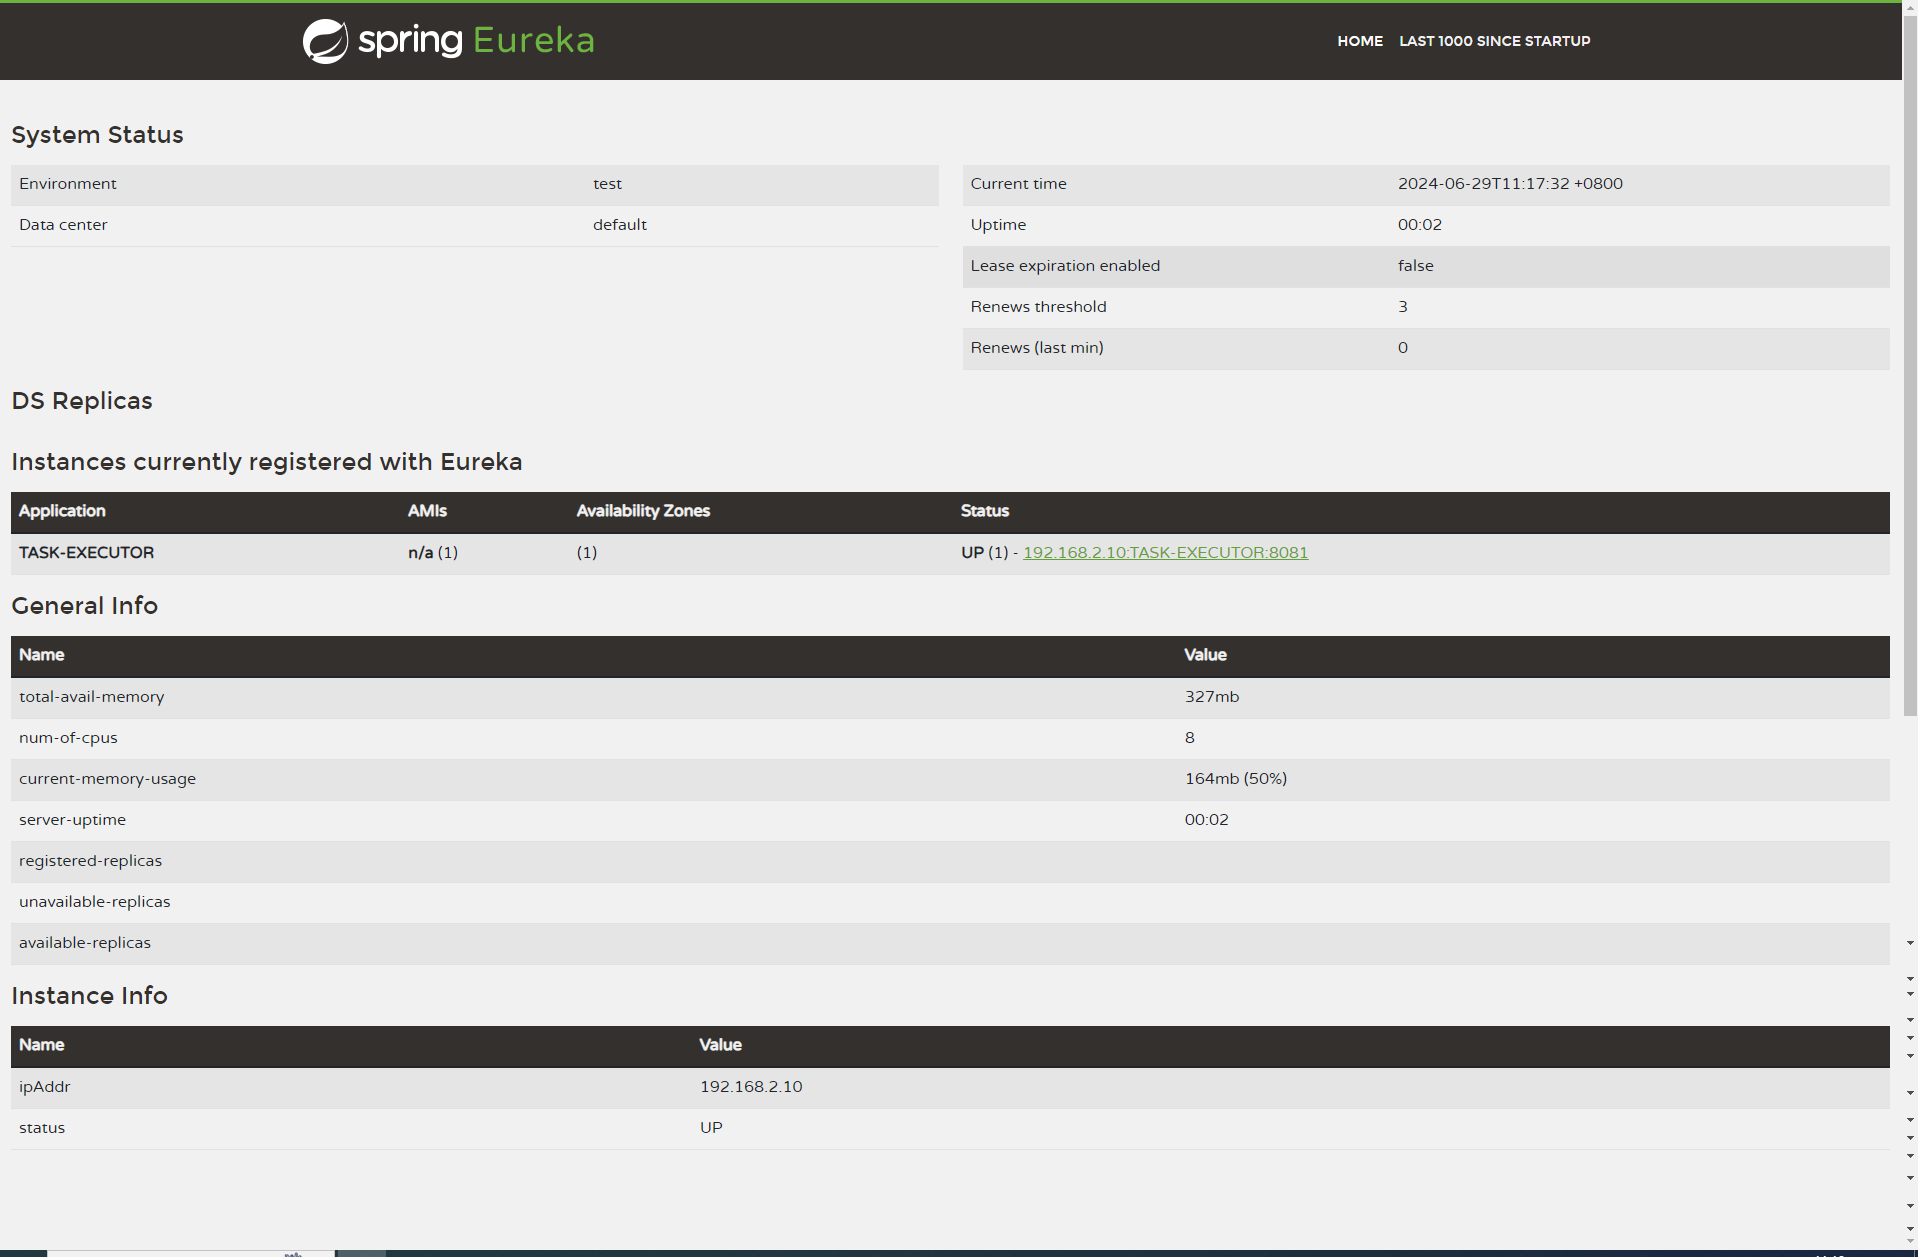Click the registered-replicas row label
Image resolution: width=1918 pixels, height=1257 pixels.
point(90,861)
